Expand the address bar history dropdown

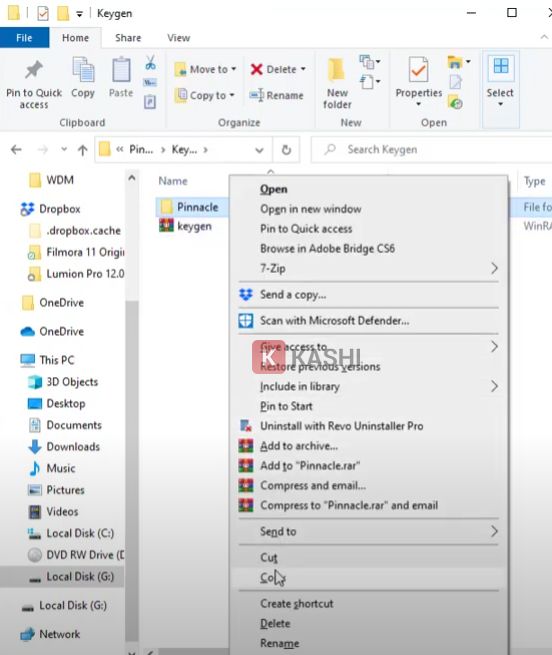259,150
